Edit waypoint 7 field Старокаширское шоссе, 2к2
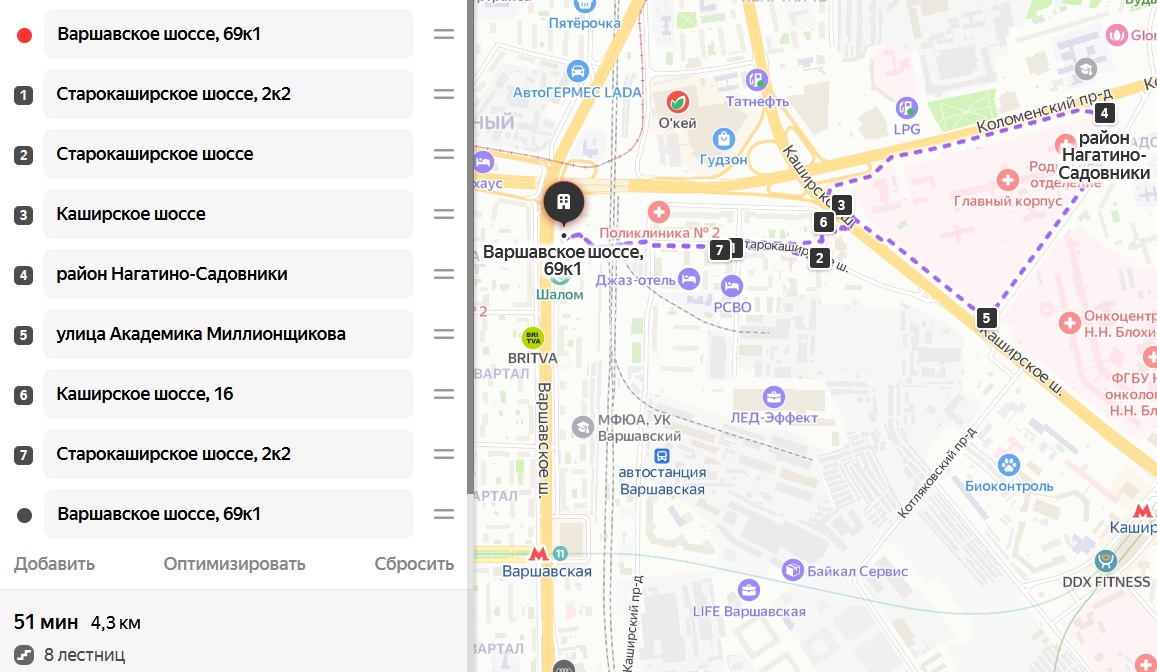Viewport: 1157px width, 672px height. click(x=229, y=454)
